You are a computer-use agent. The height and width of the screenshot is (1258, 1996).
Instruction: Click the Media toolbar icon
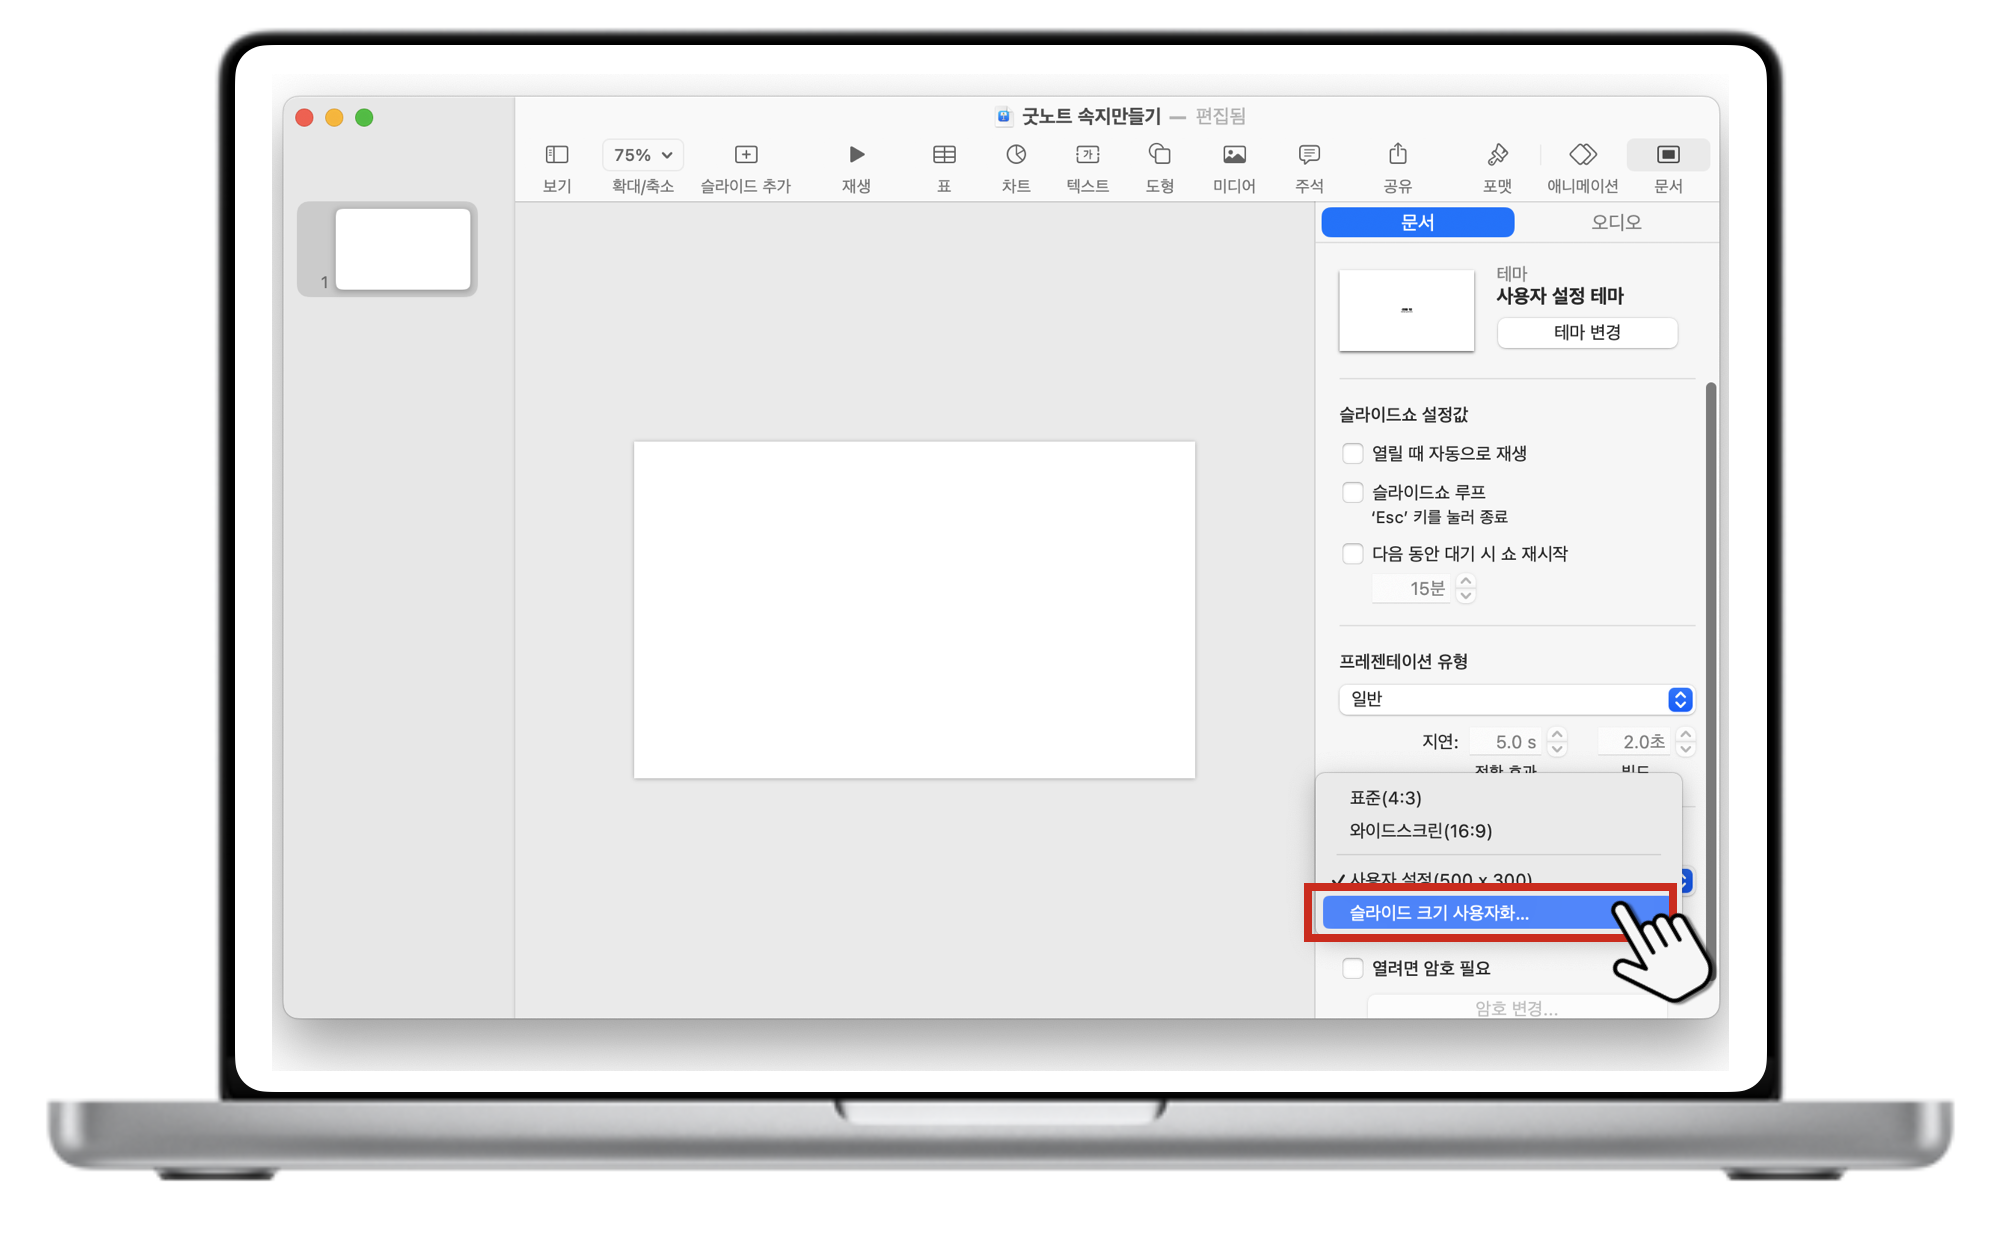coord(1234,155)
